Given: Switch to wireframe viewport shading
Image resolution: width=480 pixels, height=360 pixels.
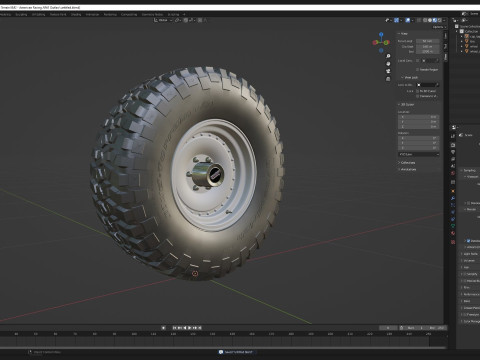Looking at the screenshot, I should pos(425,20).
